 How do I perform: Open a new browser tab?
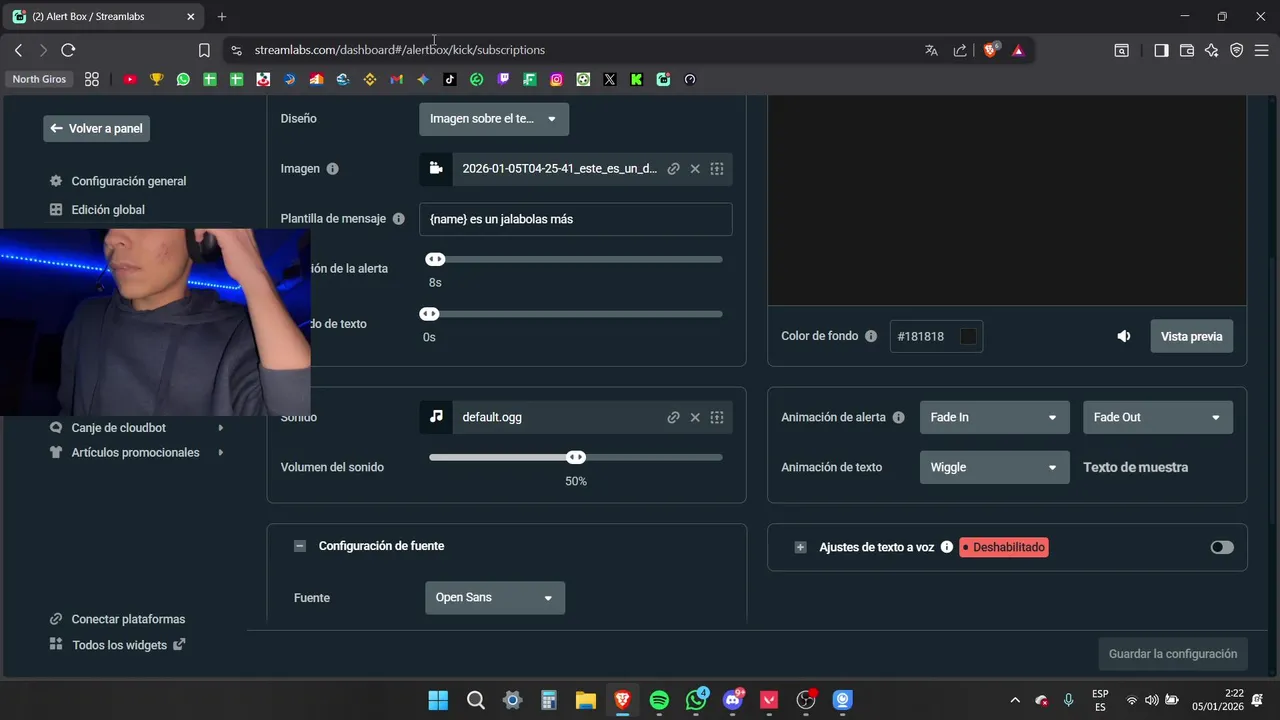[x=222, y=17]
